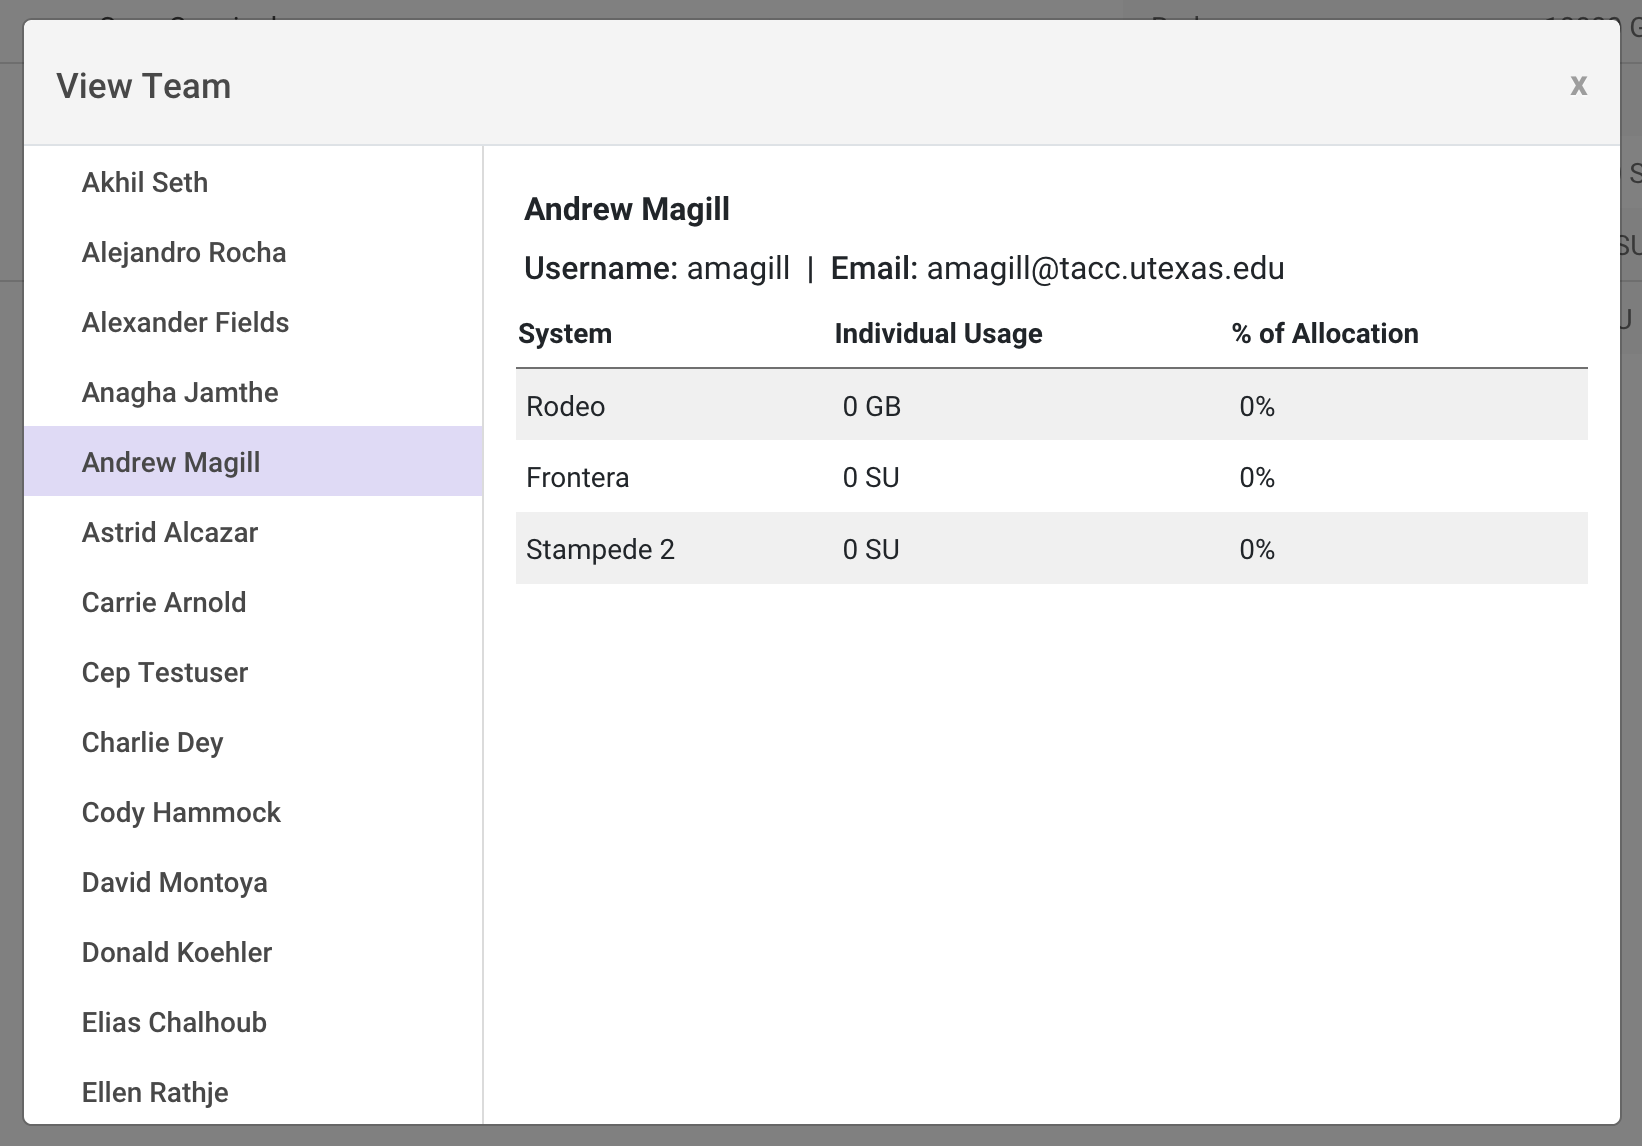The width and height of the screenshot is (1642, 1146).
Task: Select Donald Koehler from the list
Action: click(x=177, y=952)
